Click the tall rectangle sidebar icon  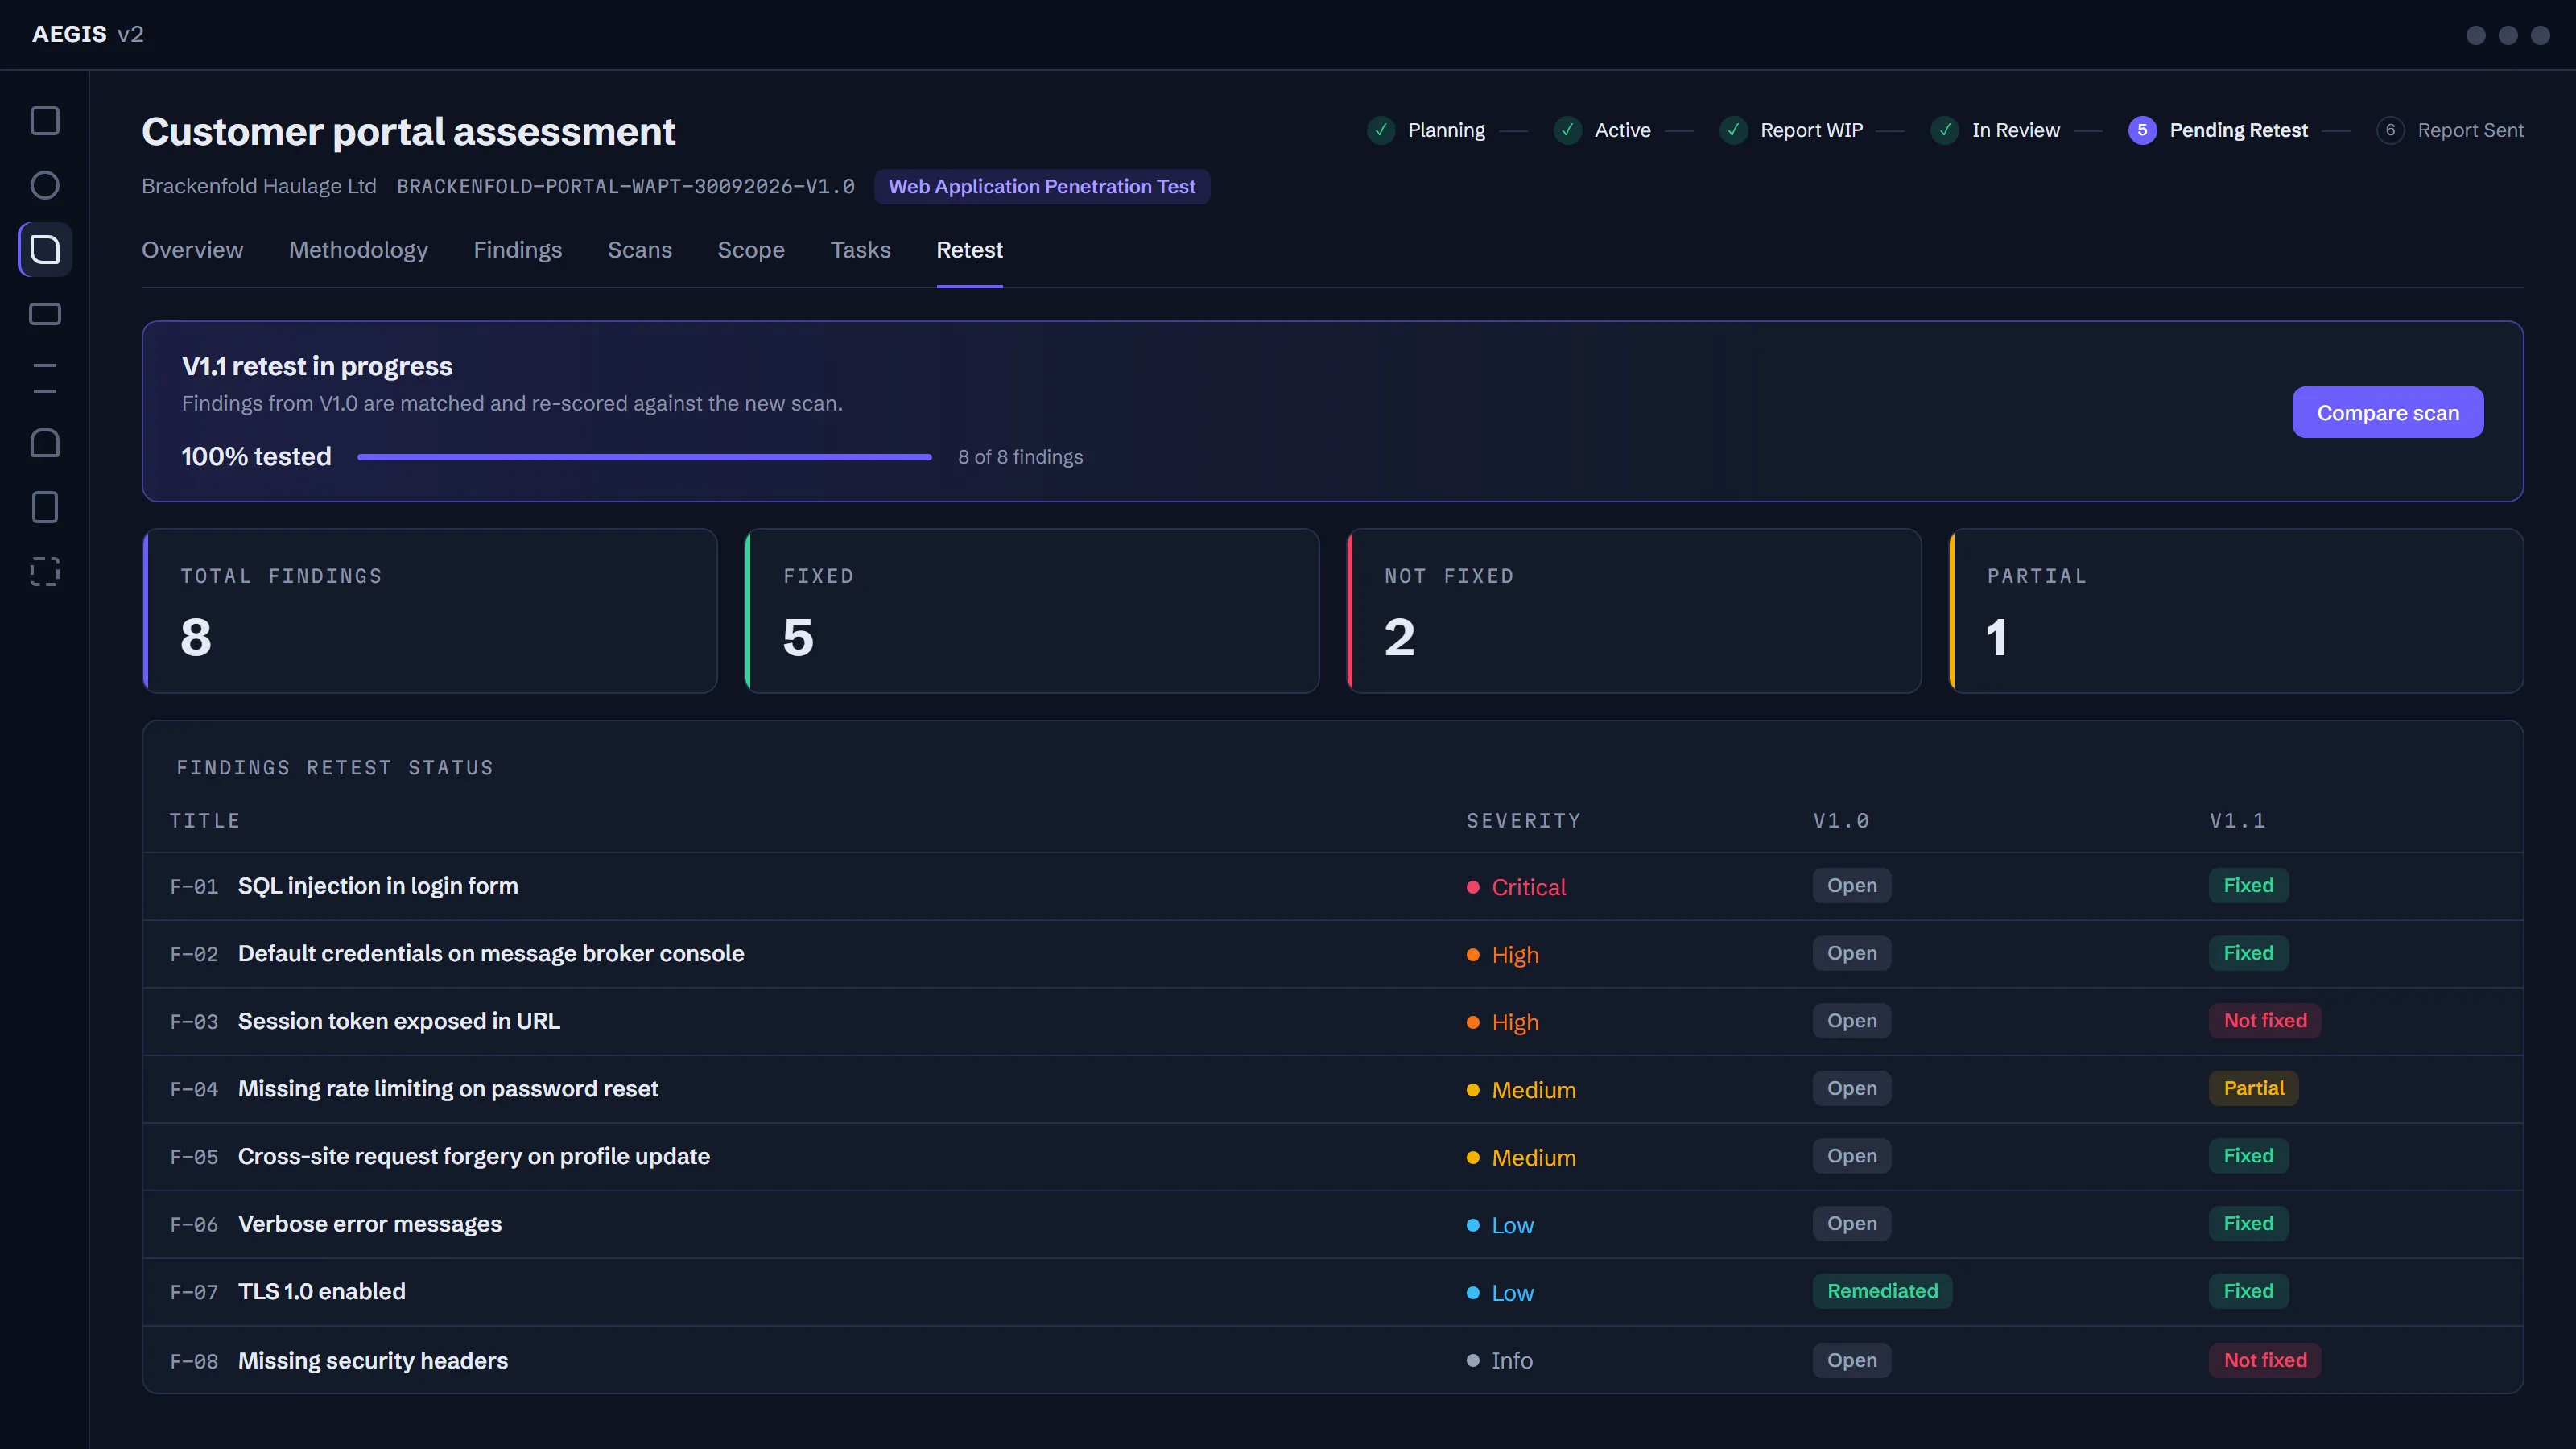pyautogui.click(x=45, y=507)
